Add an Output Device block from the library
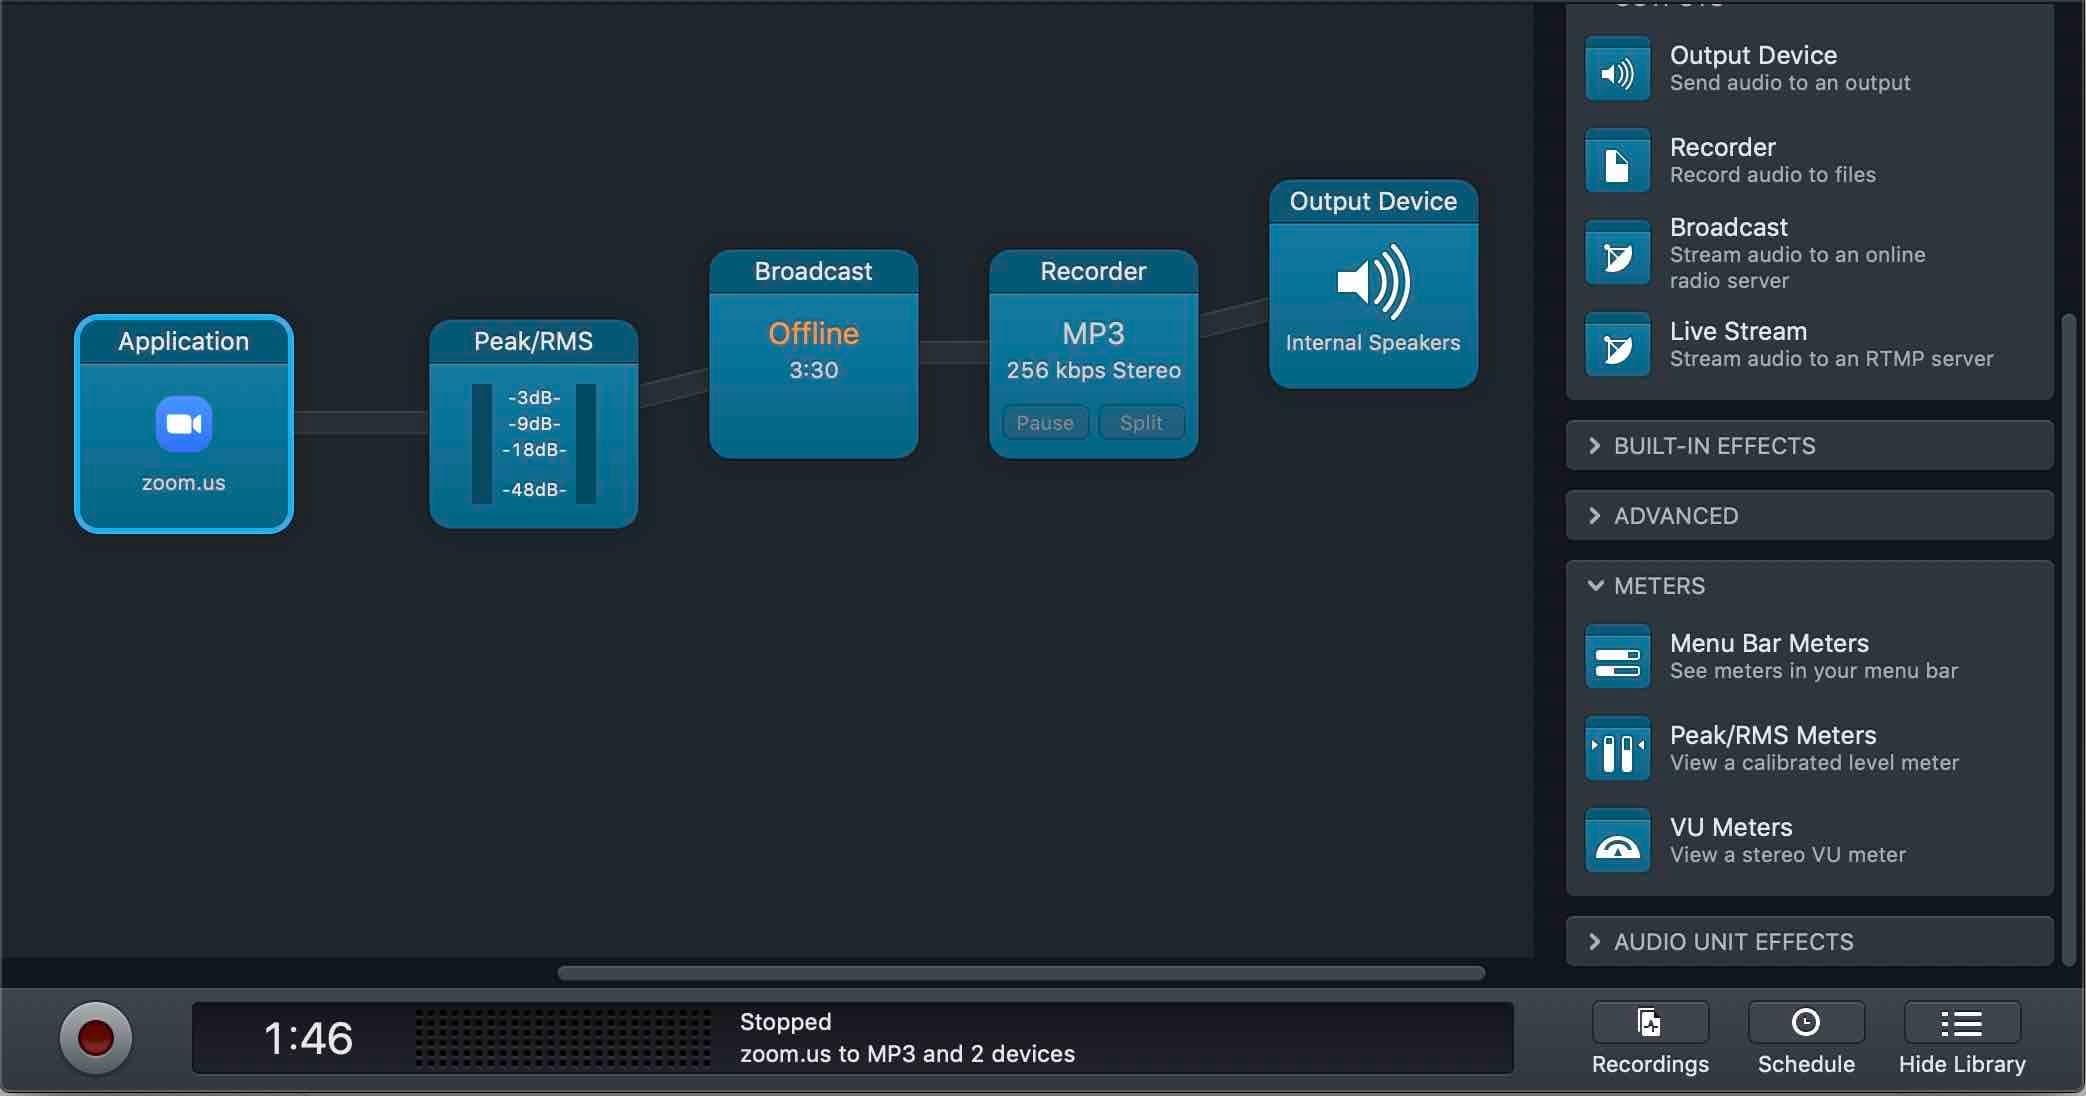Screen dimensions: 2086x1096 point(1810,68)
